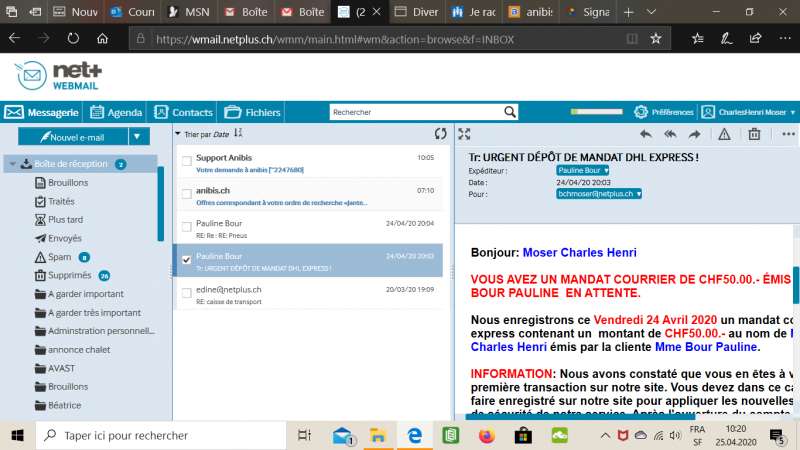Open browser reading view icon
800x450 pixels.
(x=632, y=39)
